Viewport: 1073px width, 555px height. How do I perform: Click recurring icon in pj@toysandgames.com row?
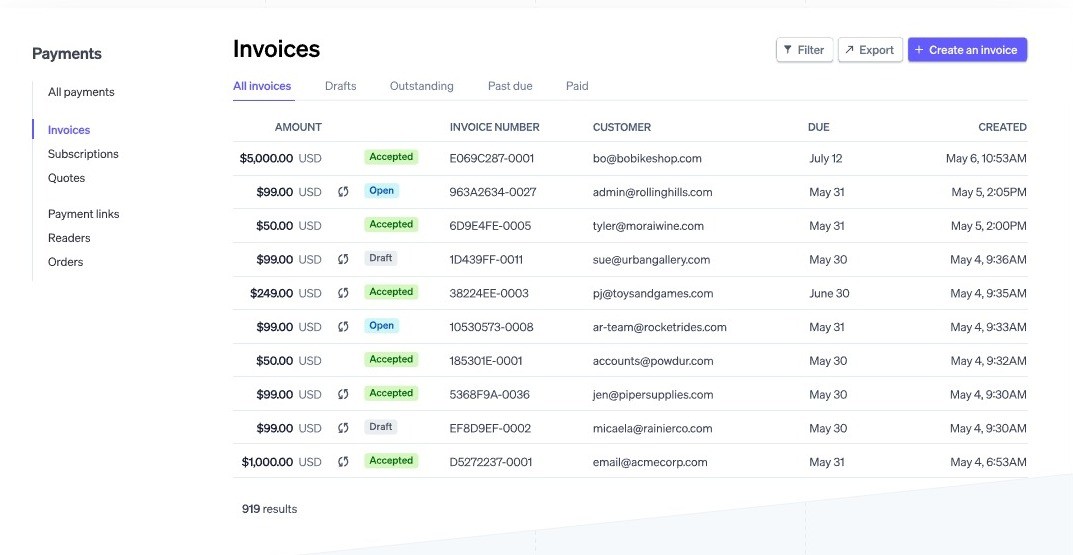pyautogui.click(x=344, y=293)
